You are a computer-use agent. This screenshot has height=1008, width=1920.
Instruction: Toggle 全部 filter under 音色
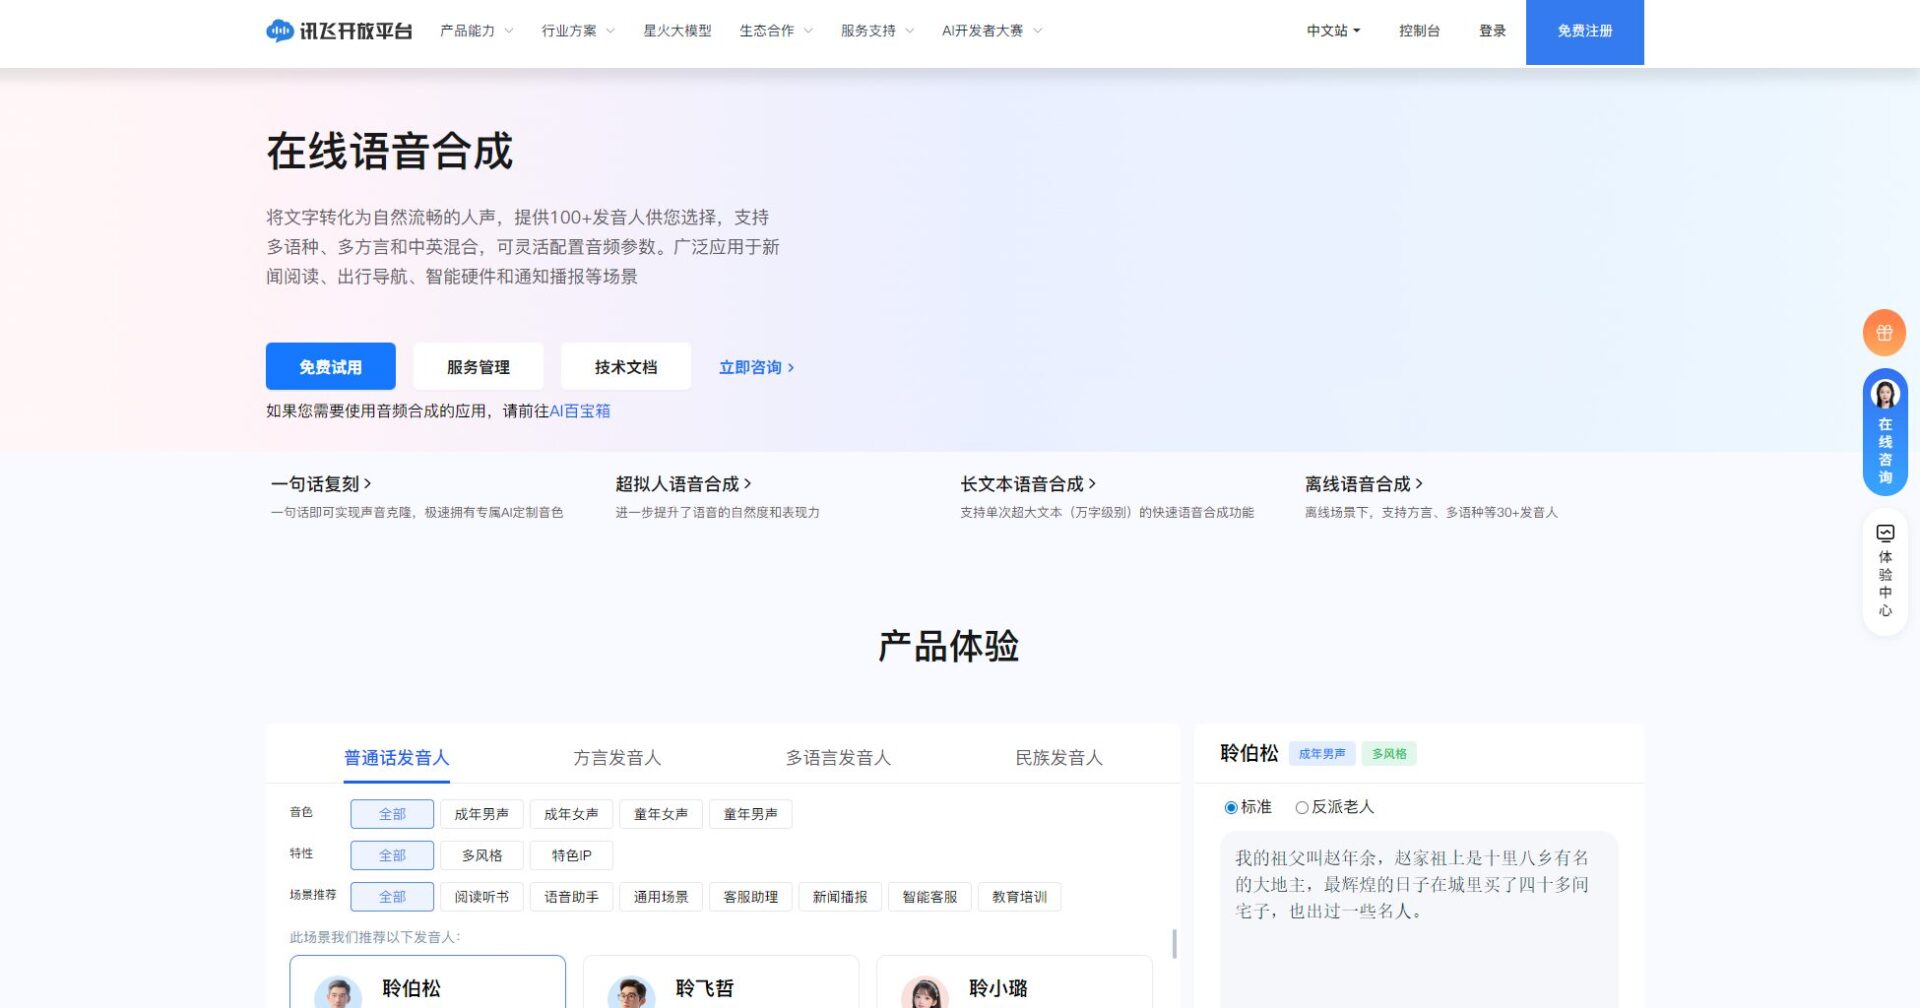(391, 813)
